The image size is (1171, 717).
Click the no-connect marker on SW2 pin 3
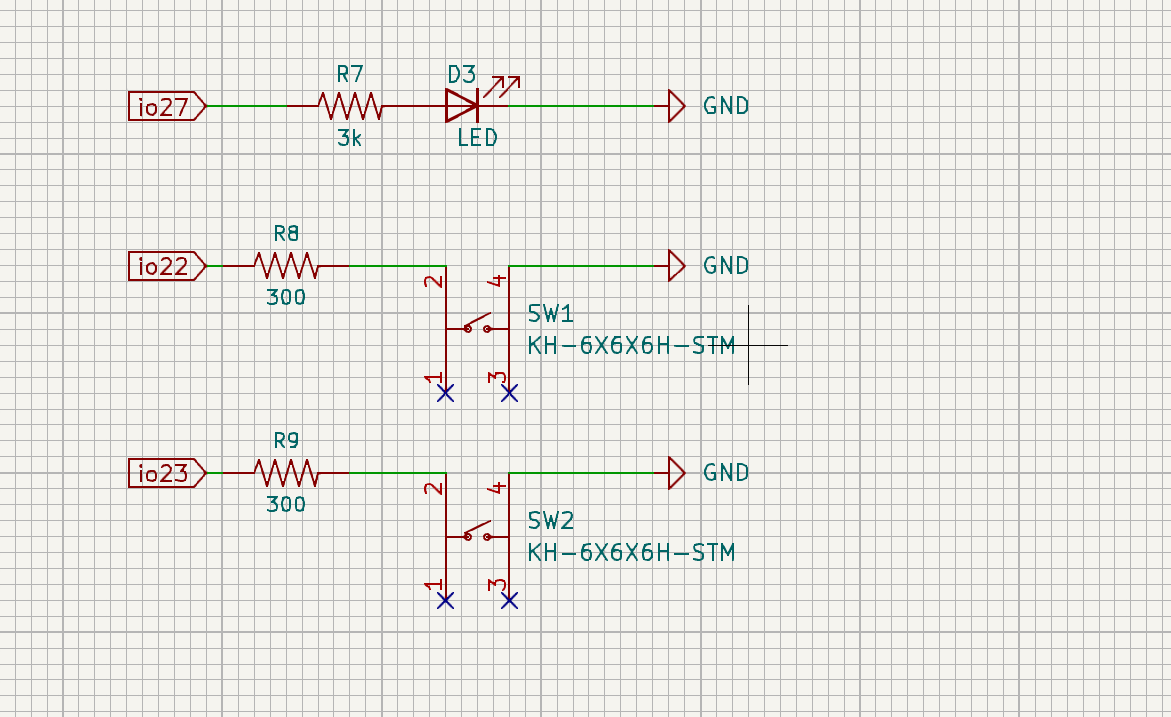click(x=509, y=601)
